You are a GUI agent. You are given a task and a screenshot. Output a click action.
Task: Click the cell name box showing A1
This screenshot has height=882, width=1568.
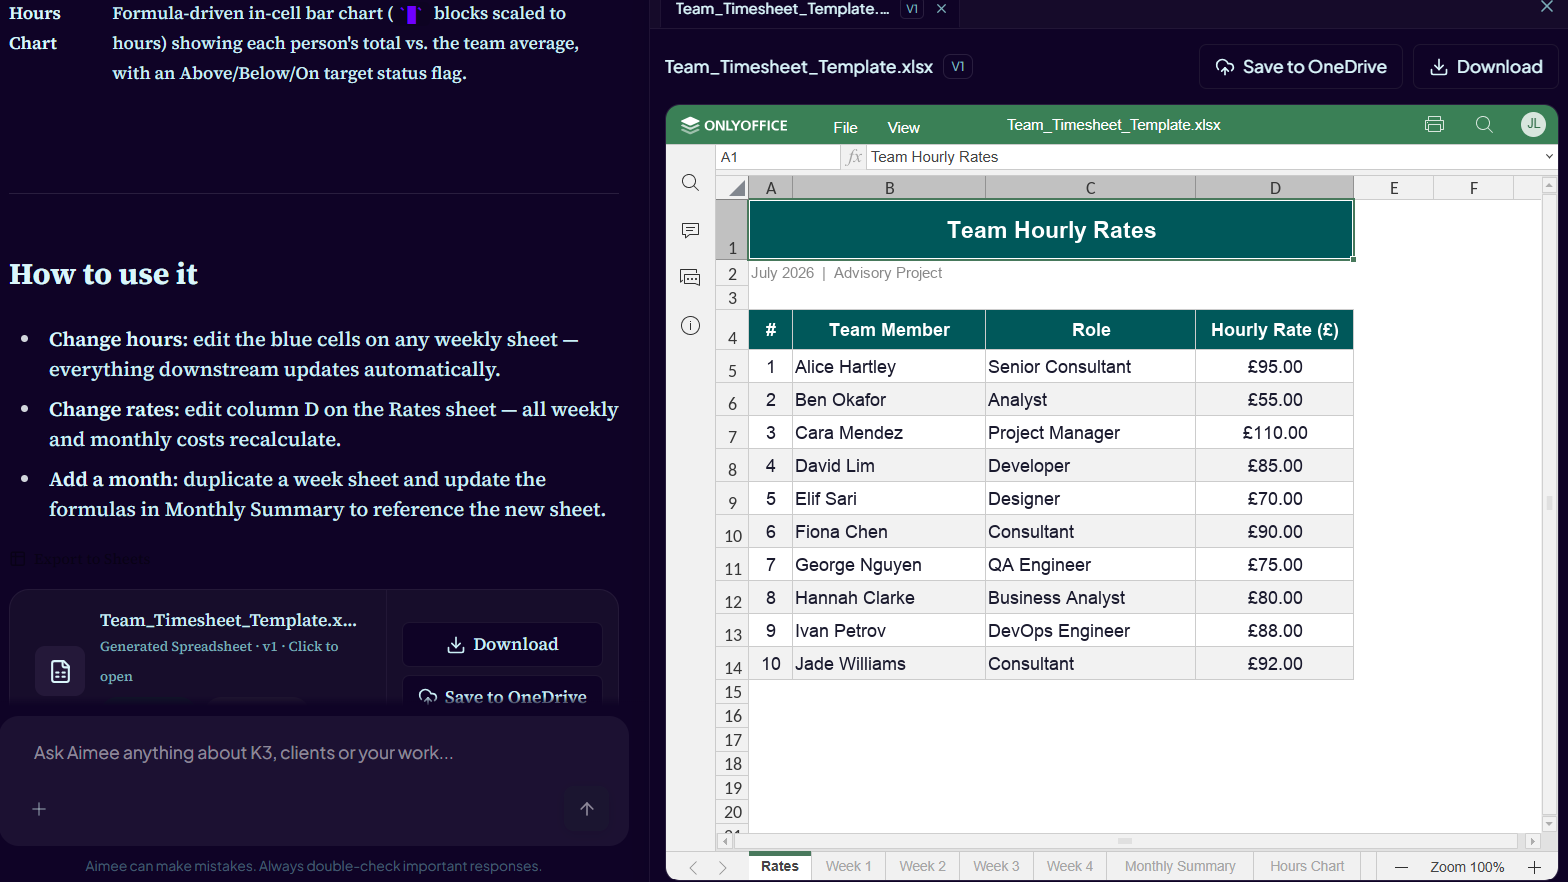(778, 157)
